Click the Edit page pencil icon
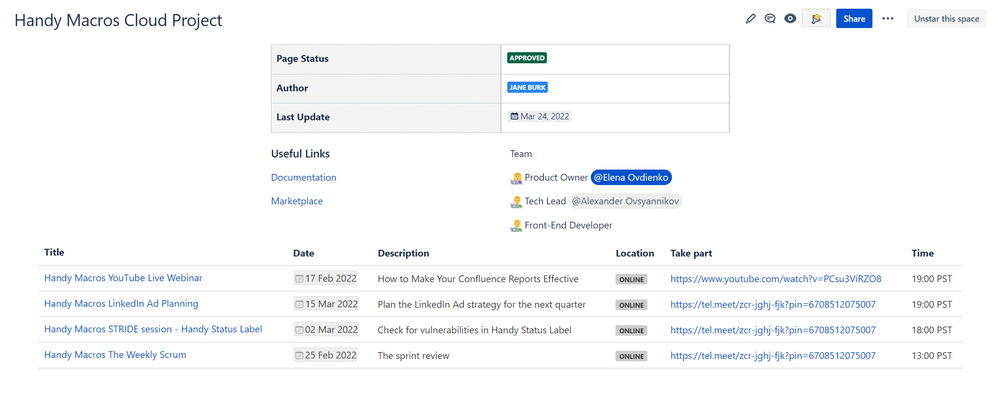This screenshot has width=999, height=400. [751, 18]
